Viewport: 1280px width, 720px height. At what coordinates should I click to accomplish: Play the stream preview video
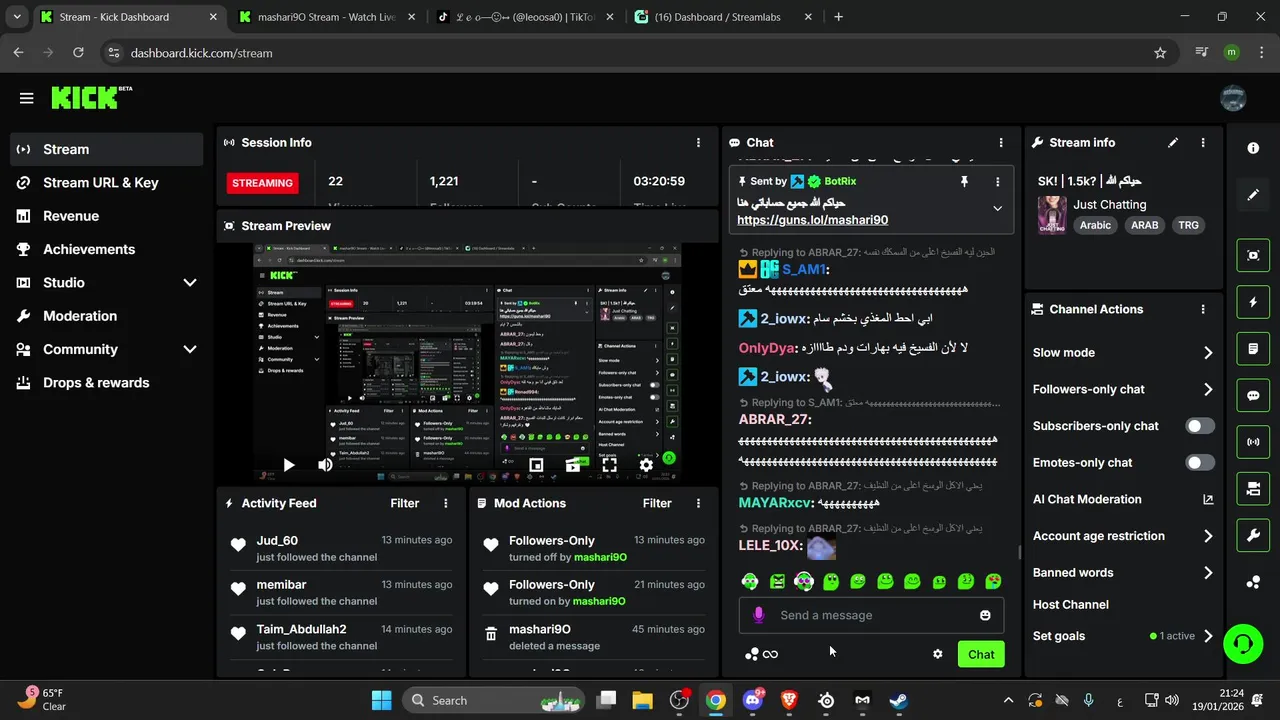(288, 465)
